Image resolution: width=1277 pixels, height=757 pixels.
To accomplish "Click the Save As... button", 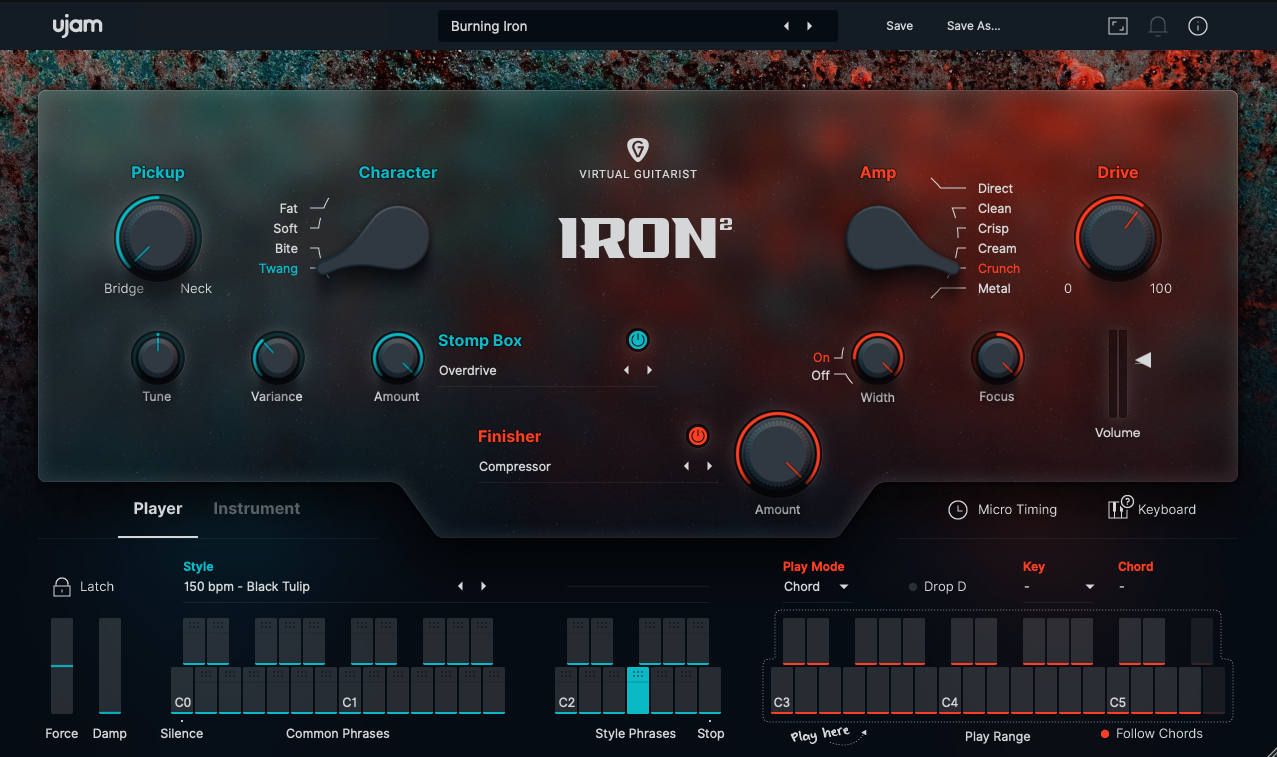I will tap(973, 26).
